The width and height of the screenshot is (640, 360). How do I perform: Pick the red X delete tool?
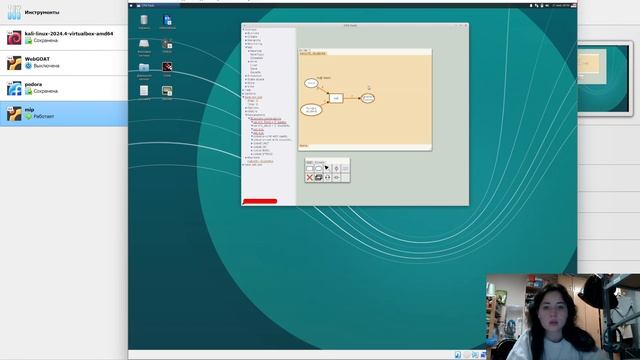(x=309, y=178)
